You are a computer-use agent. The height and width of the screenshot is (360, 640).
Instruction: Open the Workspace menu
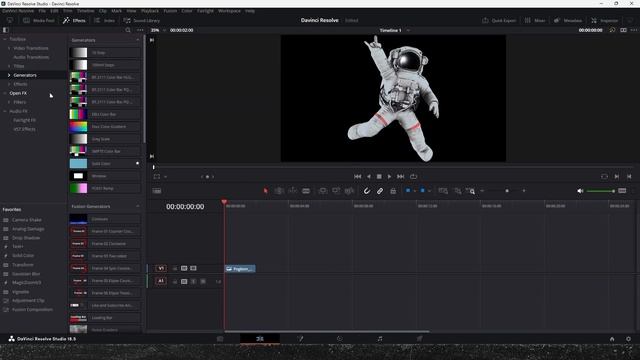[229, 11]
